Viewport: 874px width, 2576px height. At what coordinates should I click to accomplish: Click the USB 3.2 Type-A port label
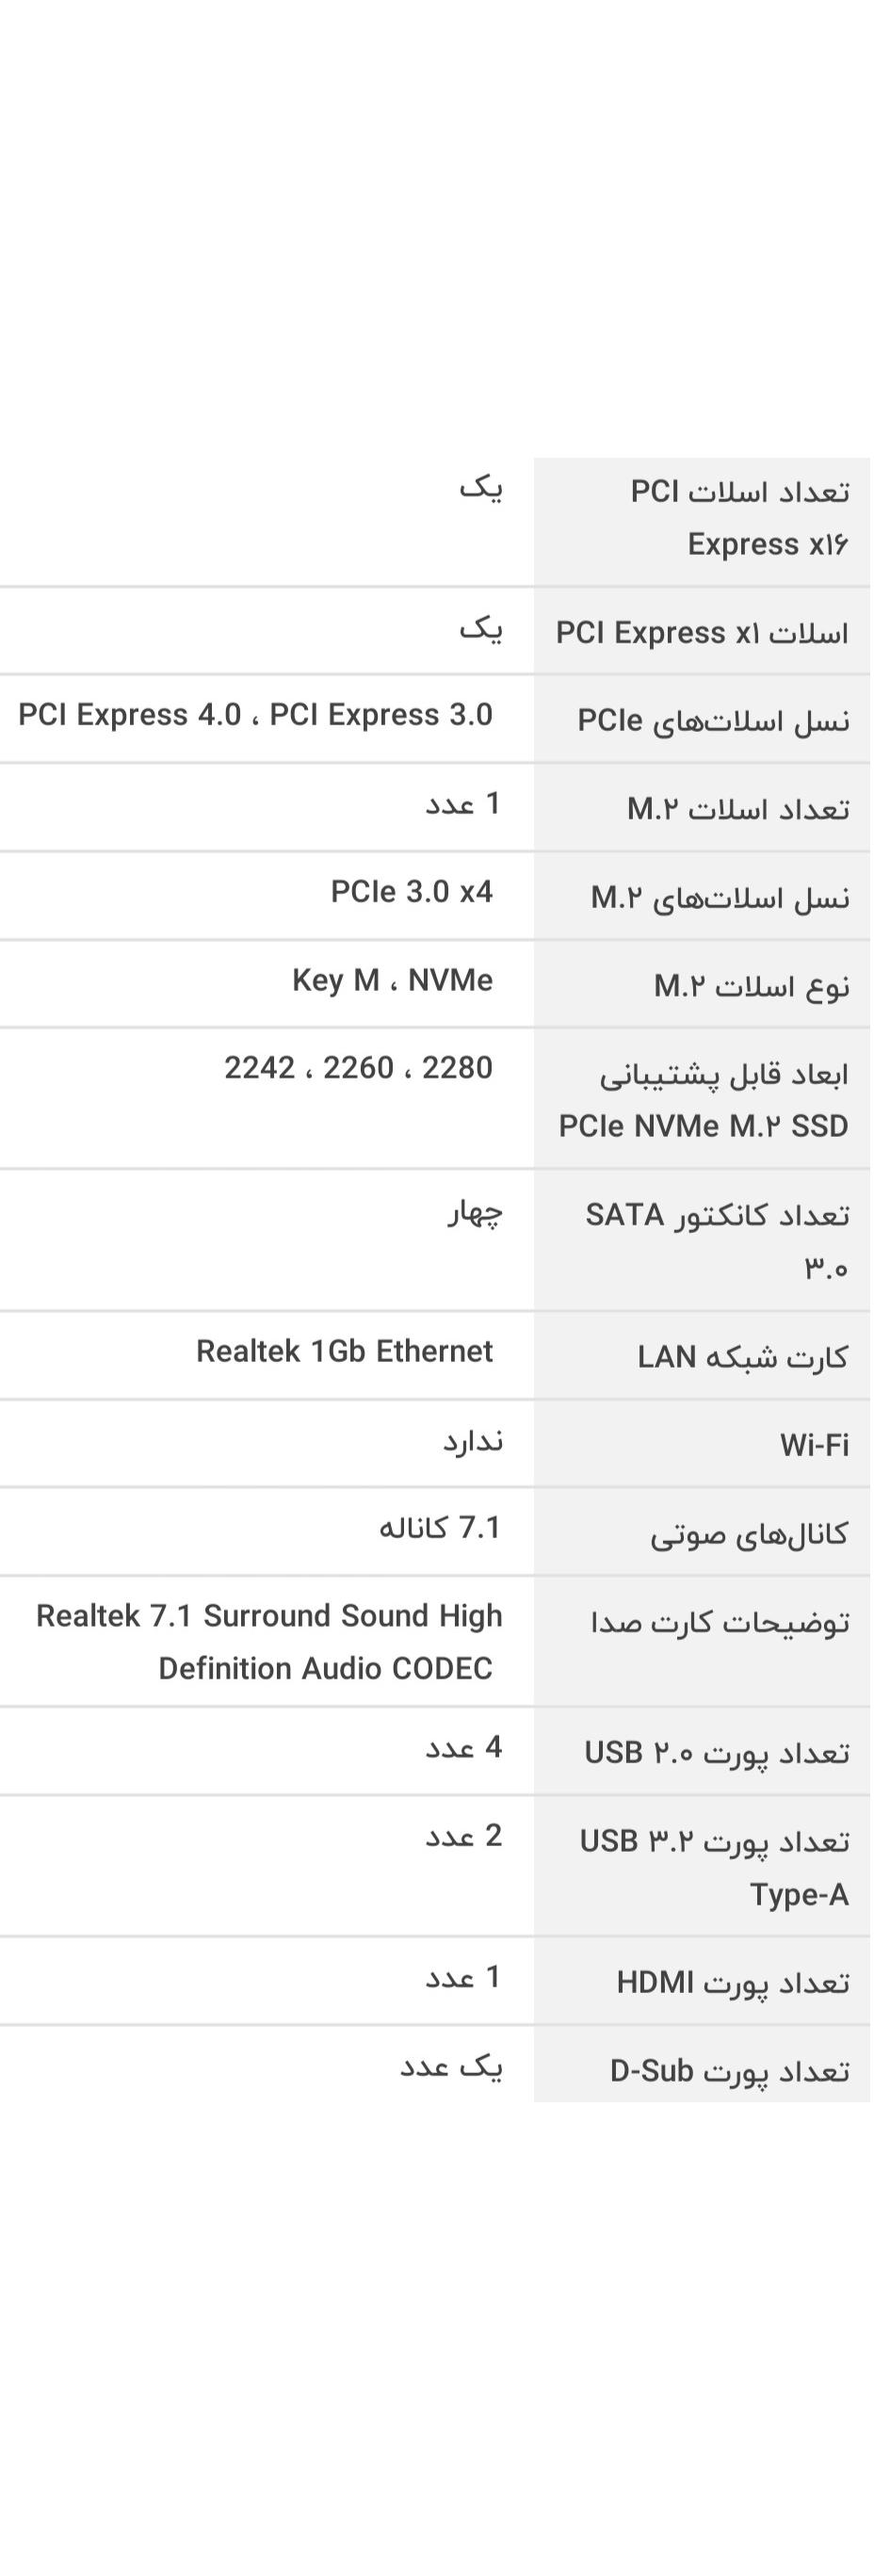click(x=714, y=1867)
